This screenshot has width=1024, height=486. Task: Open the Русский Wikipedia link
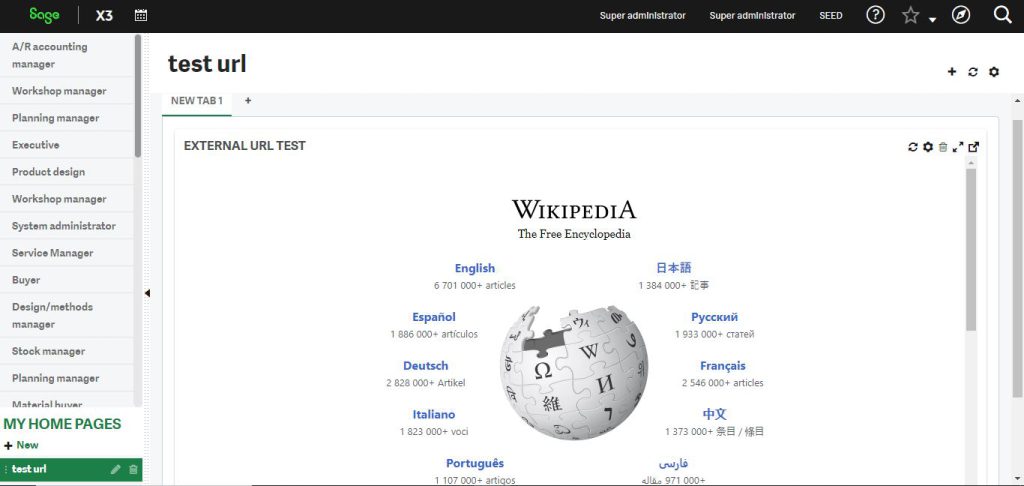(714, 317)
